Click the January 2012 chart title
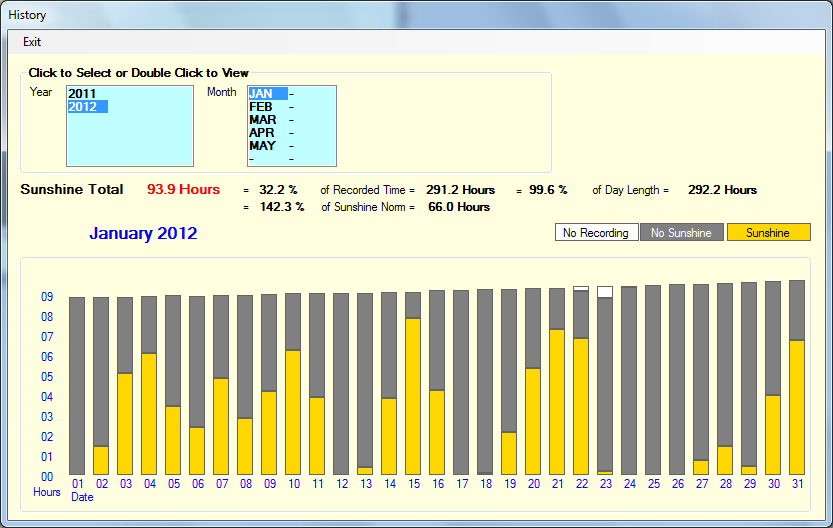833x528 pixels. pos(143,234)
